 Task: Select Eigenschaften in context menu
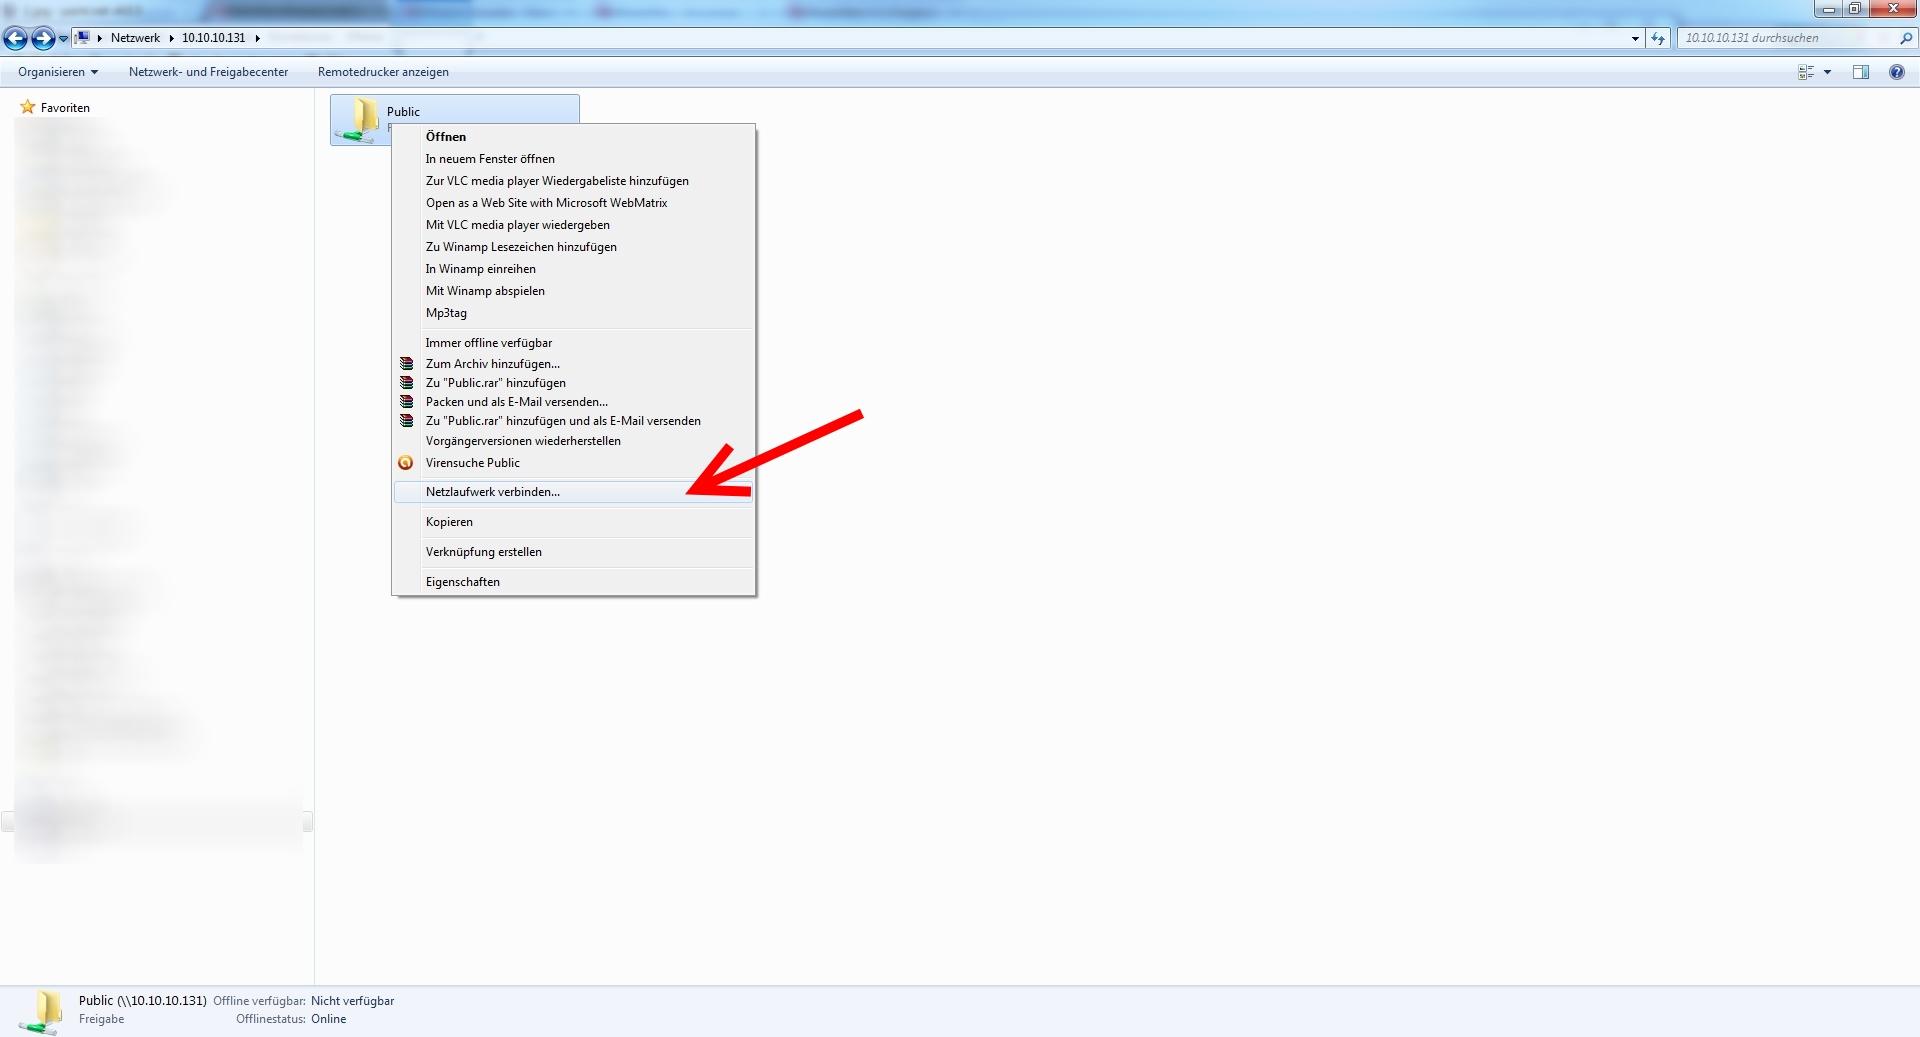[462, 582]
